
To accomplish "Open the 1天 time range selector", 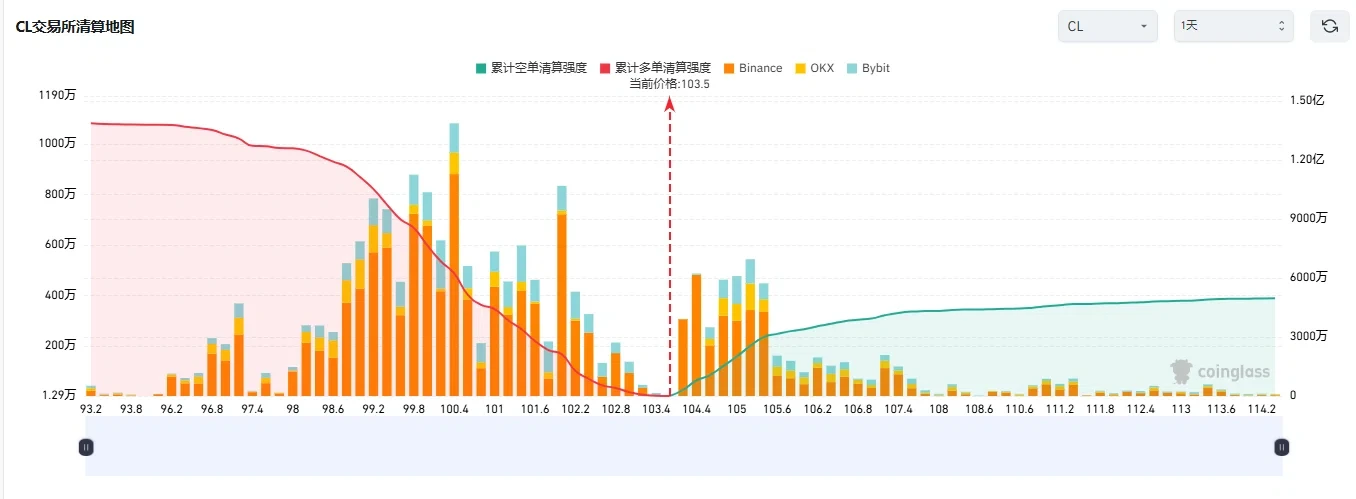I will 1233,26.
